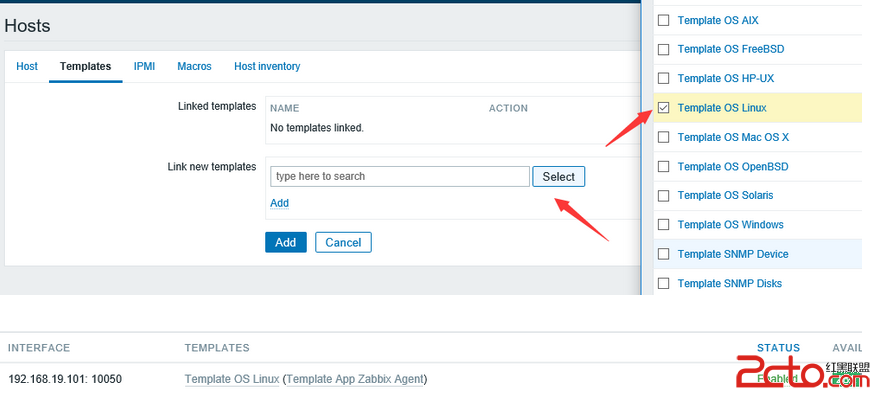The image size is (873, 398).
Task: Focus the 'type here to search' field
Action: click(x=400, y=176)
